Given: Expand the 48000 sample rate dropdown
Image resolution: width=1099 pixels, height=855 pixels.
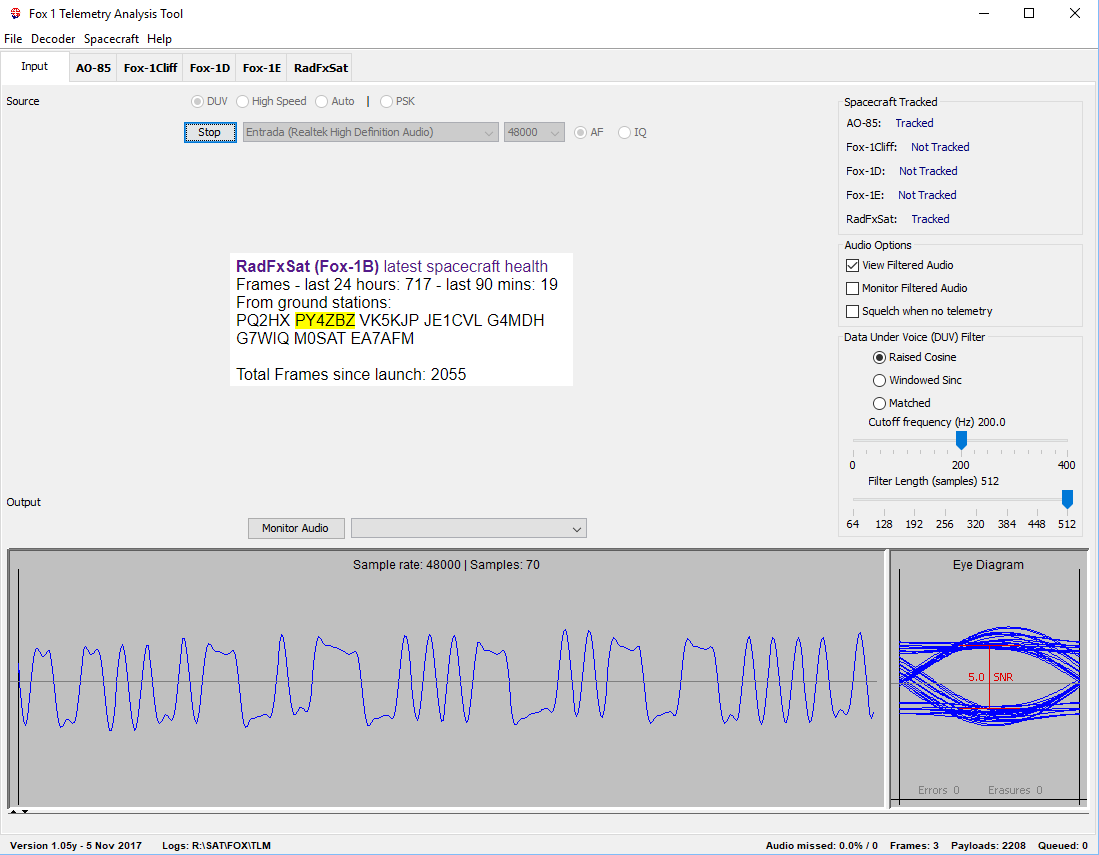Looking at the screenshot, I should [534, 132].
